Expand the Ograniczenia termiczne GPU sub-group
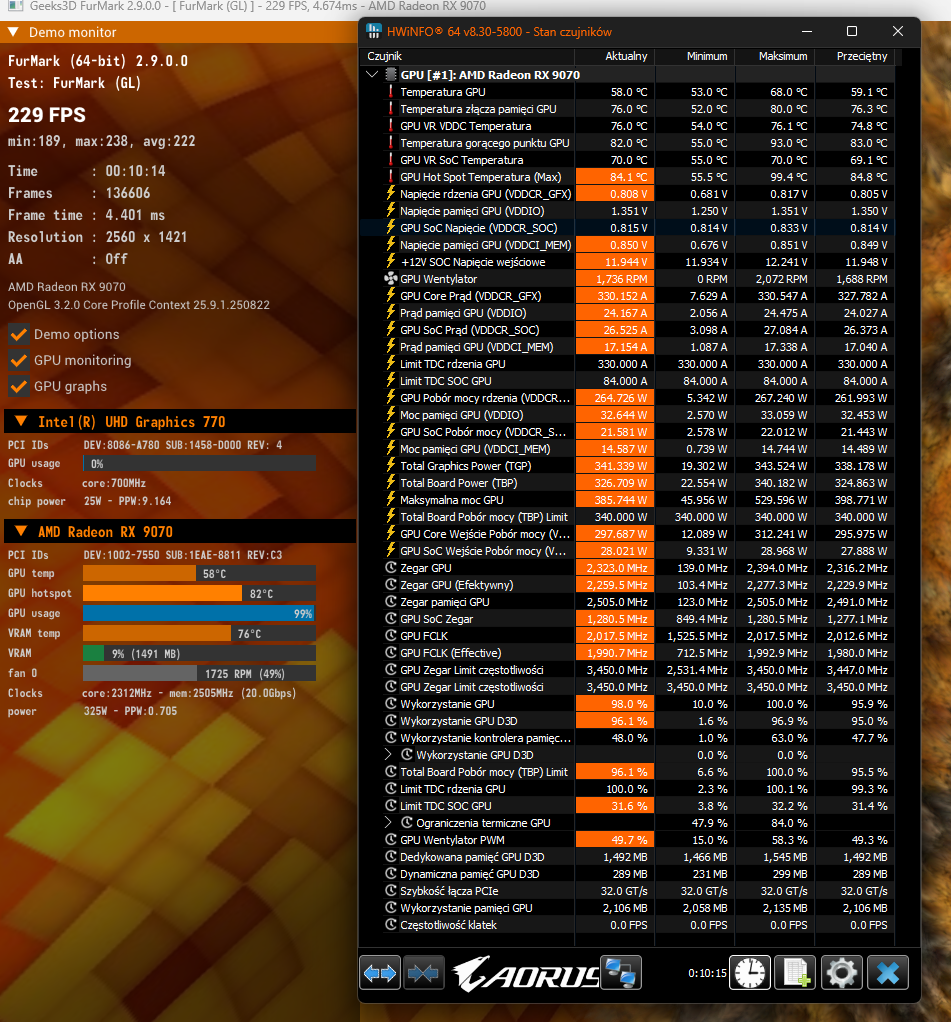 click(388, 823)
